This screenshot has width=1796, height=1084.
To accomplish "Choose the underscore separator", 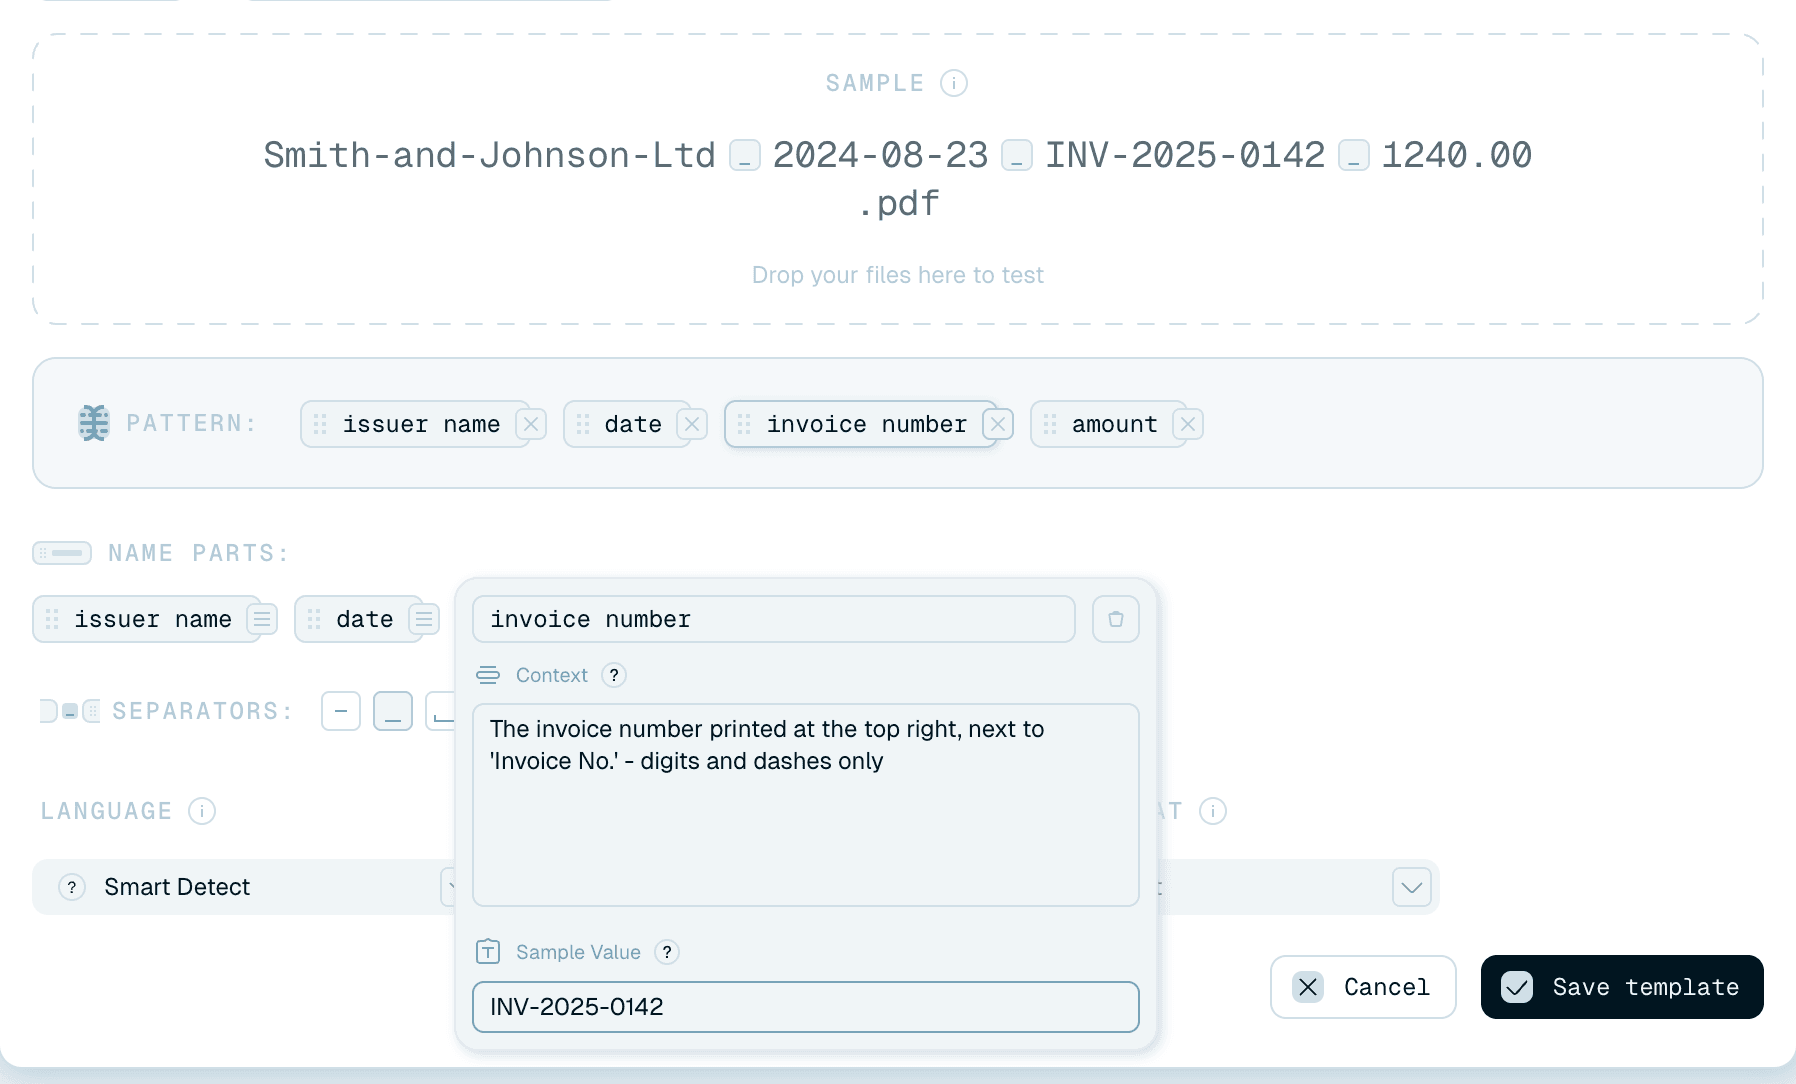I will click(393, 711).
